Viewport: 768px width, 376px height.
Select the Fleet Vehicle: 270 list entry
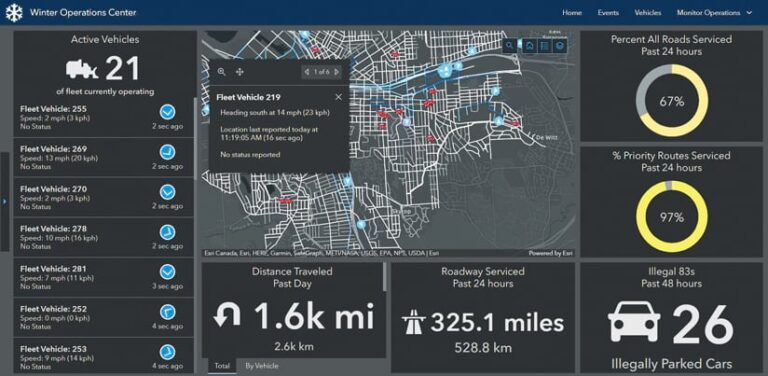coord(103,197)
